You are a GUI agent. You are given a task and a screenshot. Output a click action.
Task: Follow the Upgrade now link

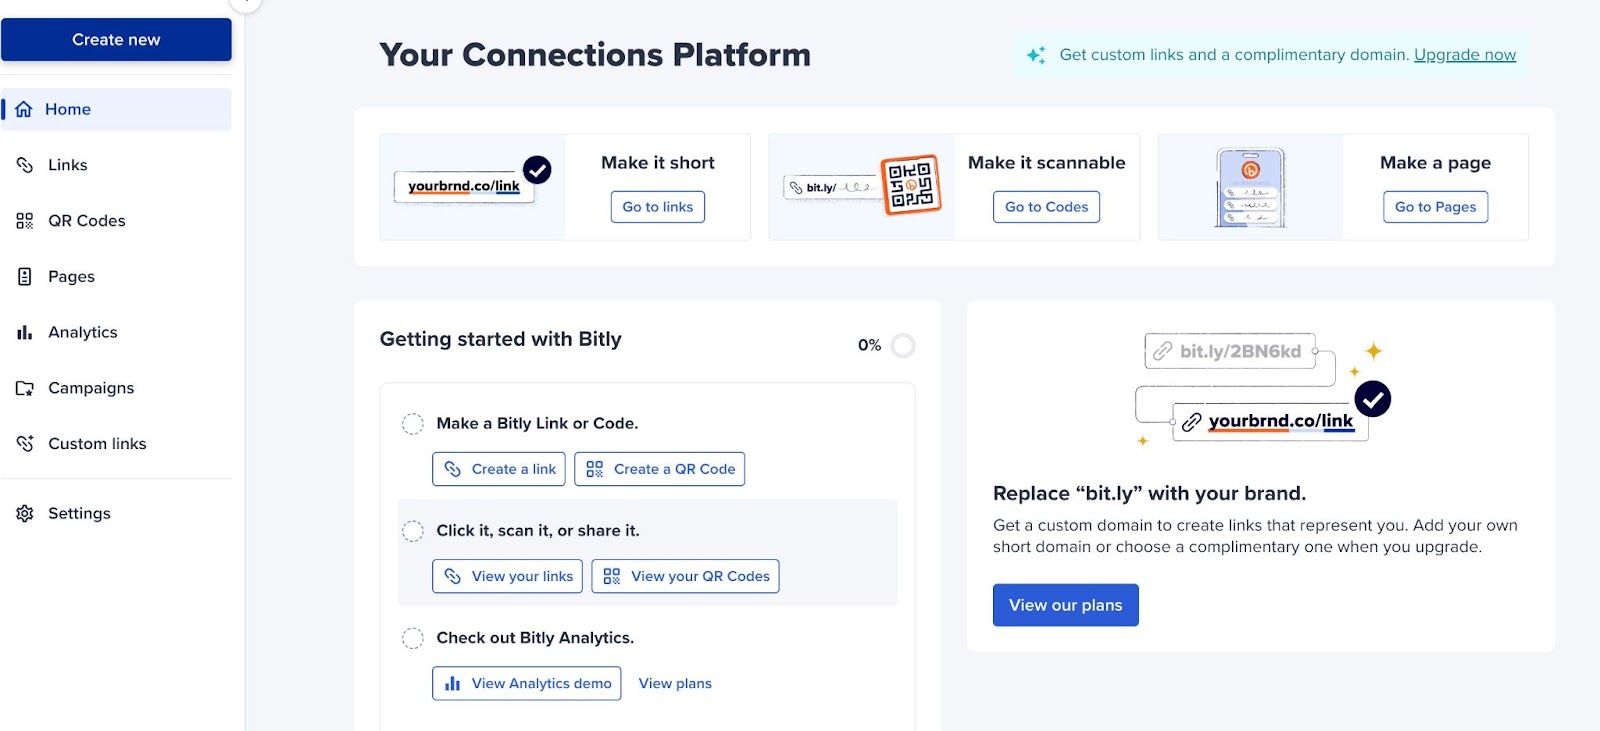[1464, 55]
